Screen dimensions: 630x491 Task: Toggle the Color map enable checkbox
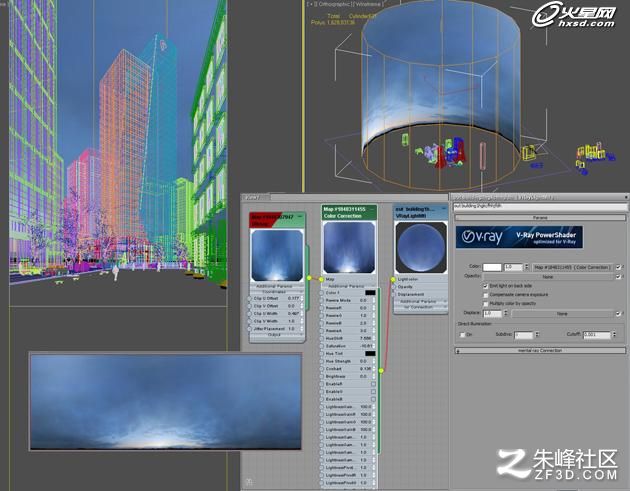[x=618, y=267]
